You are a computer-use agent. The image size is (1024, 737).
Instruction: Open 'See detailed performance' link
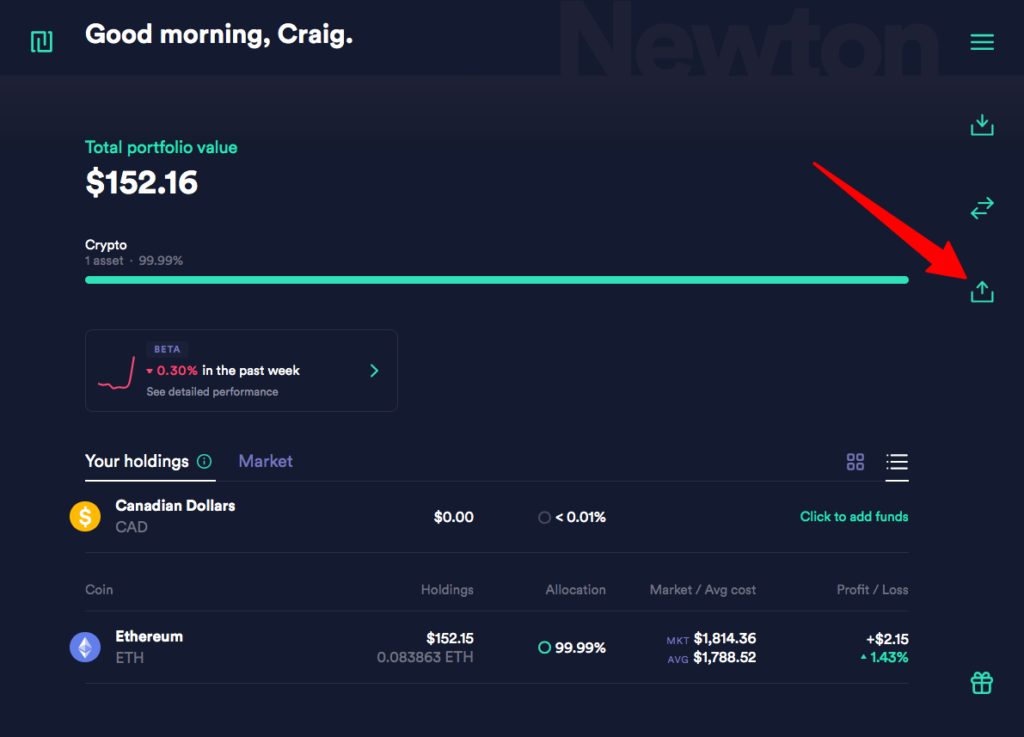pos(212,392)
